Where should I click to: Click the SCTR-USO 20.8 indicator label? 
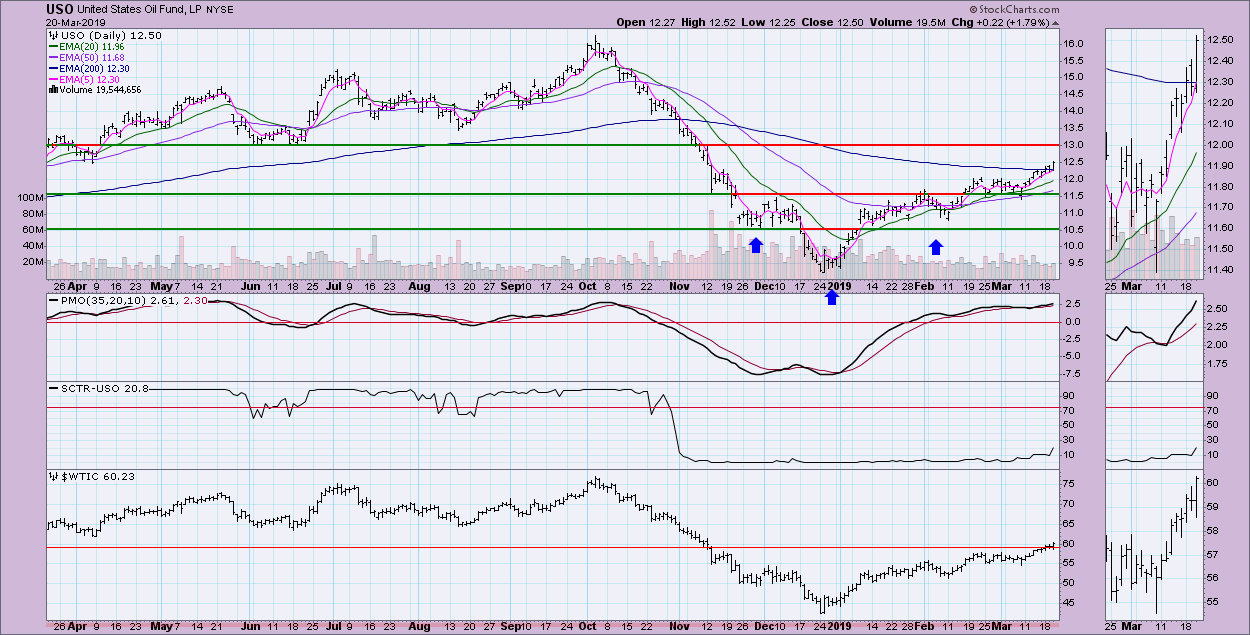point(106,388)
